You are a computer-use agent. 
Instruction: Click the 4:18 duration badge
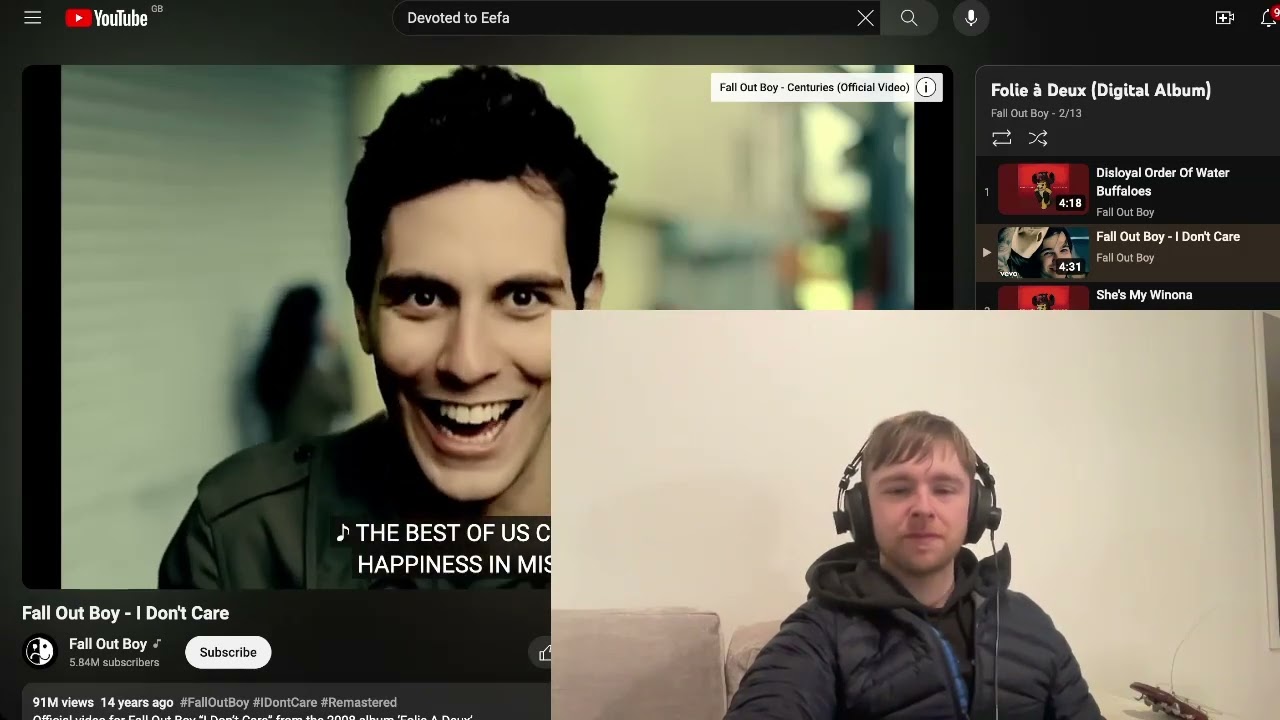pos(1070,203)
